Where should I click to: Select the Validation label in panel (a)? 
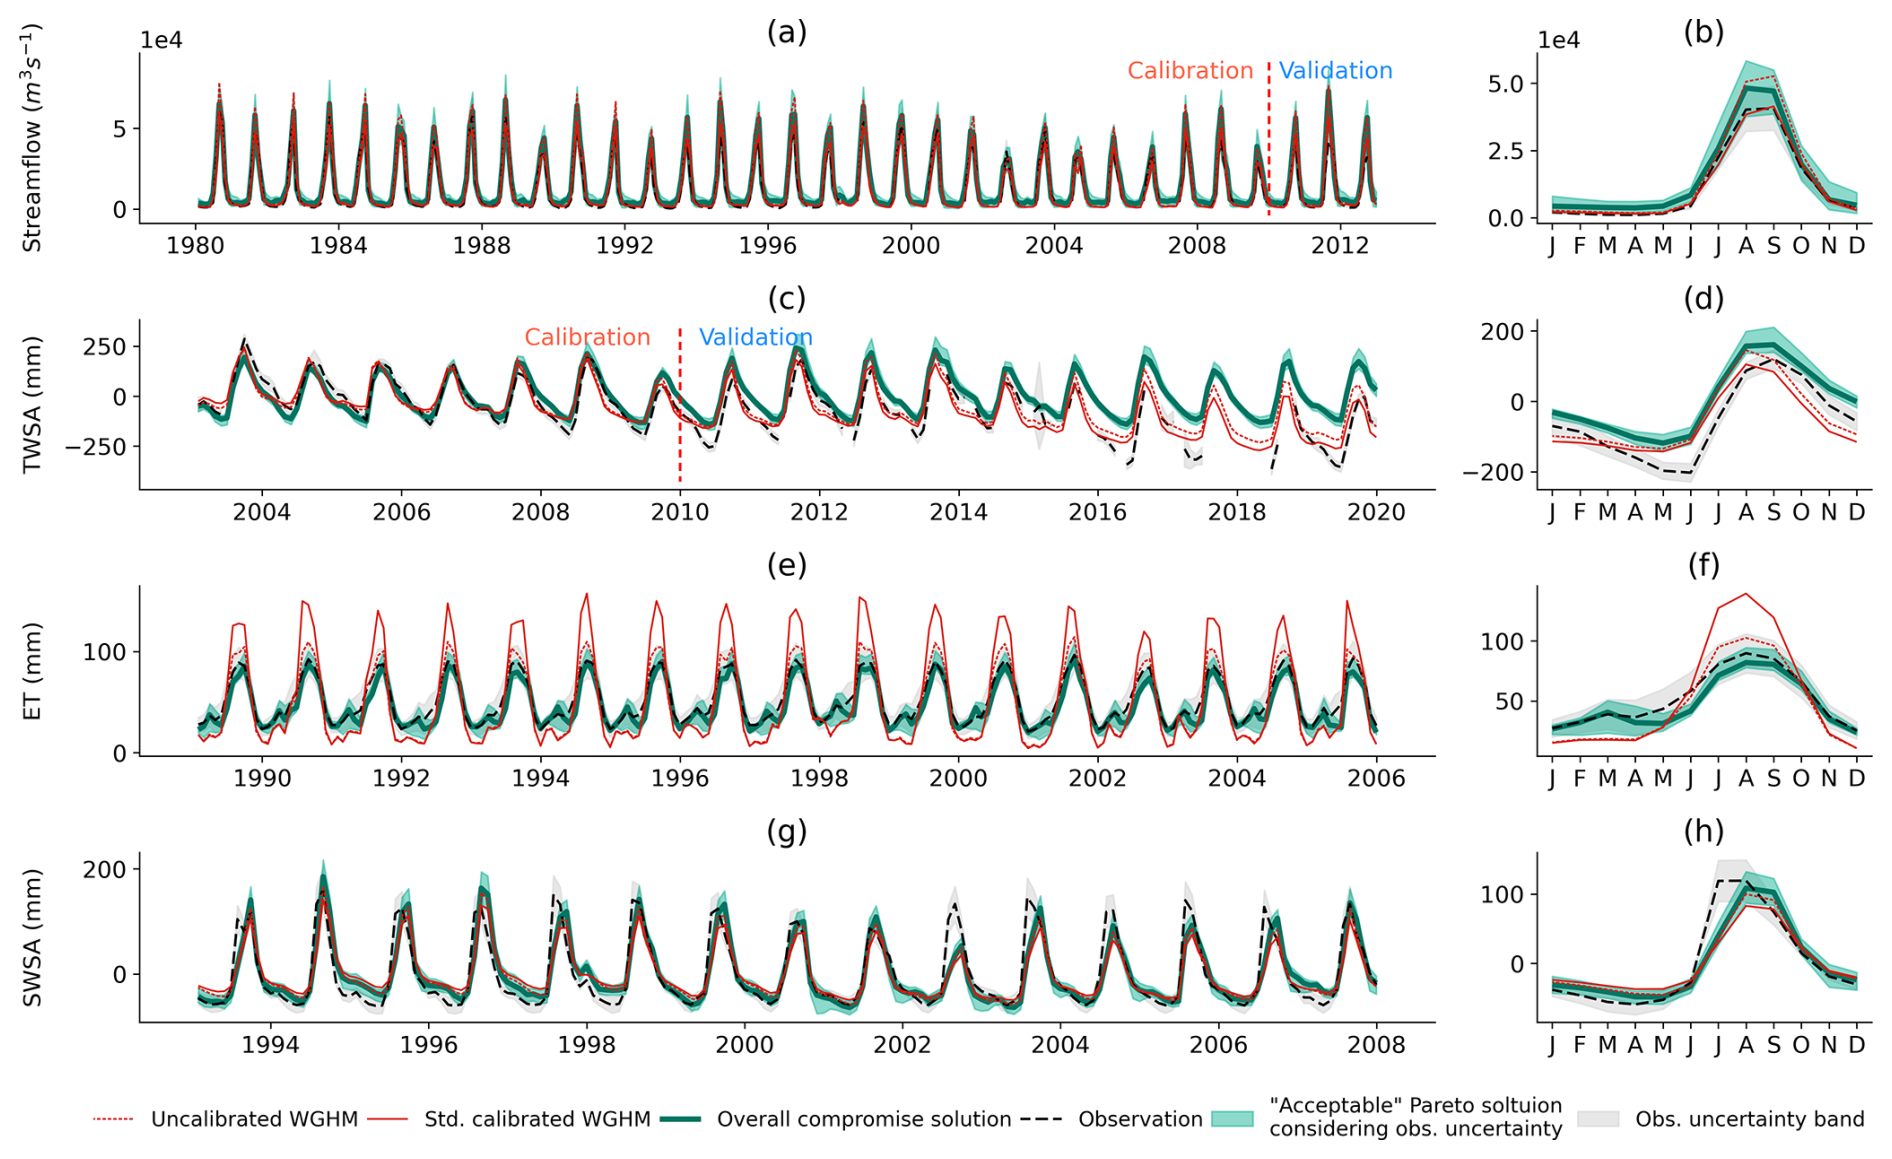pos(1335,71)
